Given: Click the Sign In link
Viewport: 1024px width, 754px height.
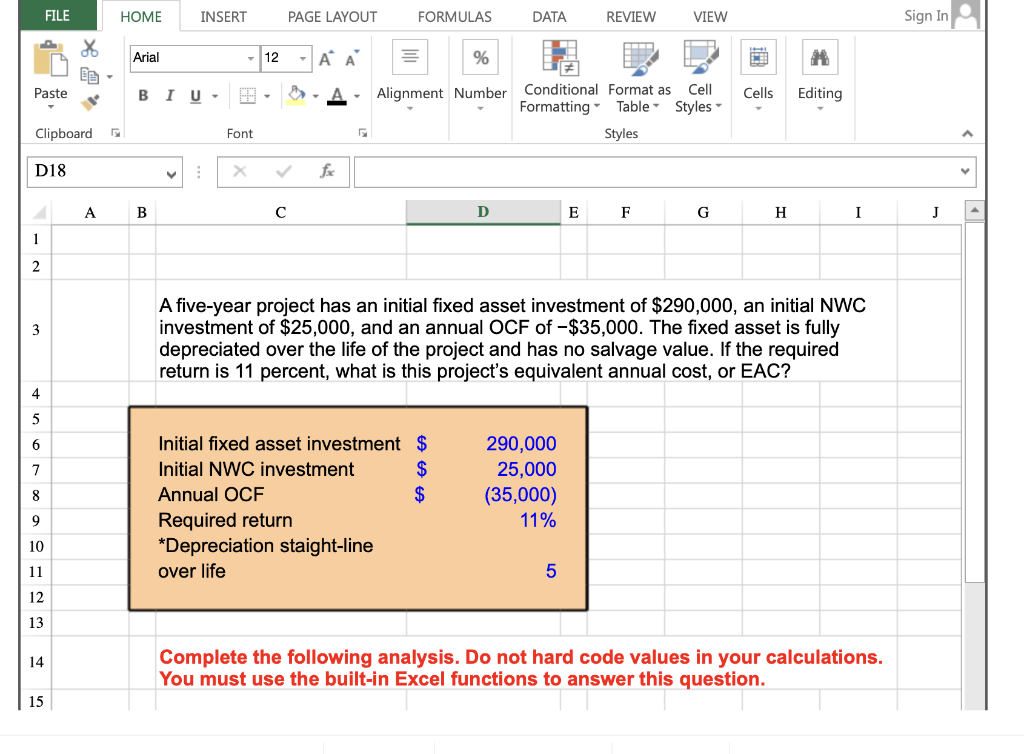Looking at the screenshot, I should coord(925,16).
